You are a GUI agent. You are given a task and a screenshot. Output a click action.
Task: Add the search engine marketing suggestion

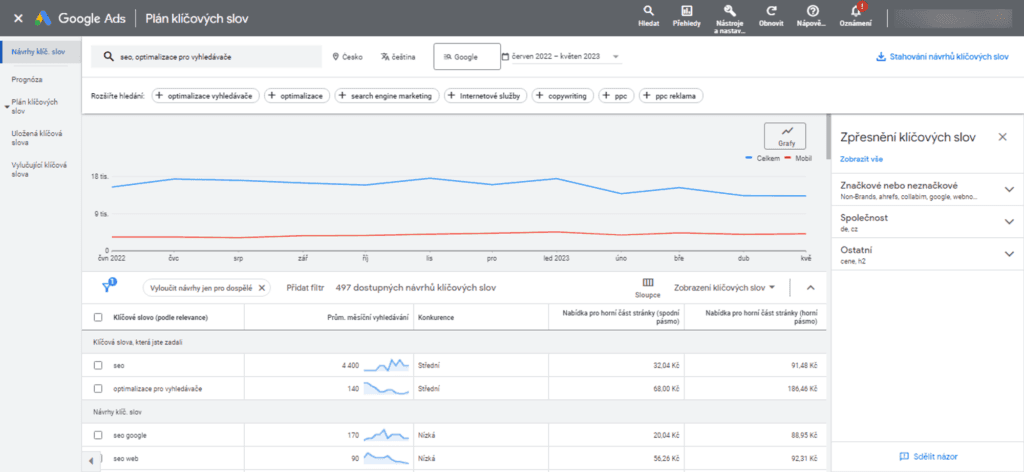(x=387, y=96)
